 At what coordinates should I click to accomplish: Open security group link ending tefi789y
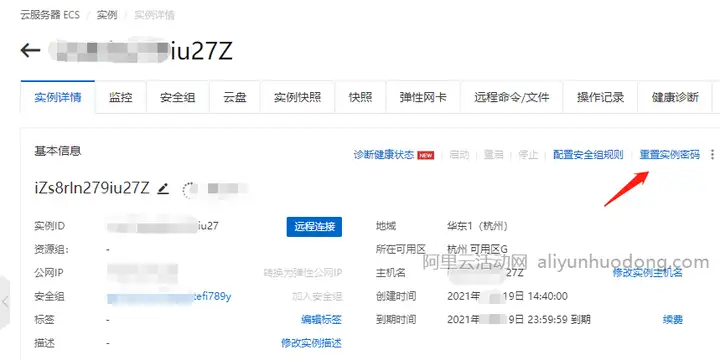169,297
